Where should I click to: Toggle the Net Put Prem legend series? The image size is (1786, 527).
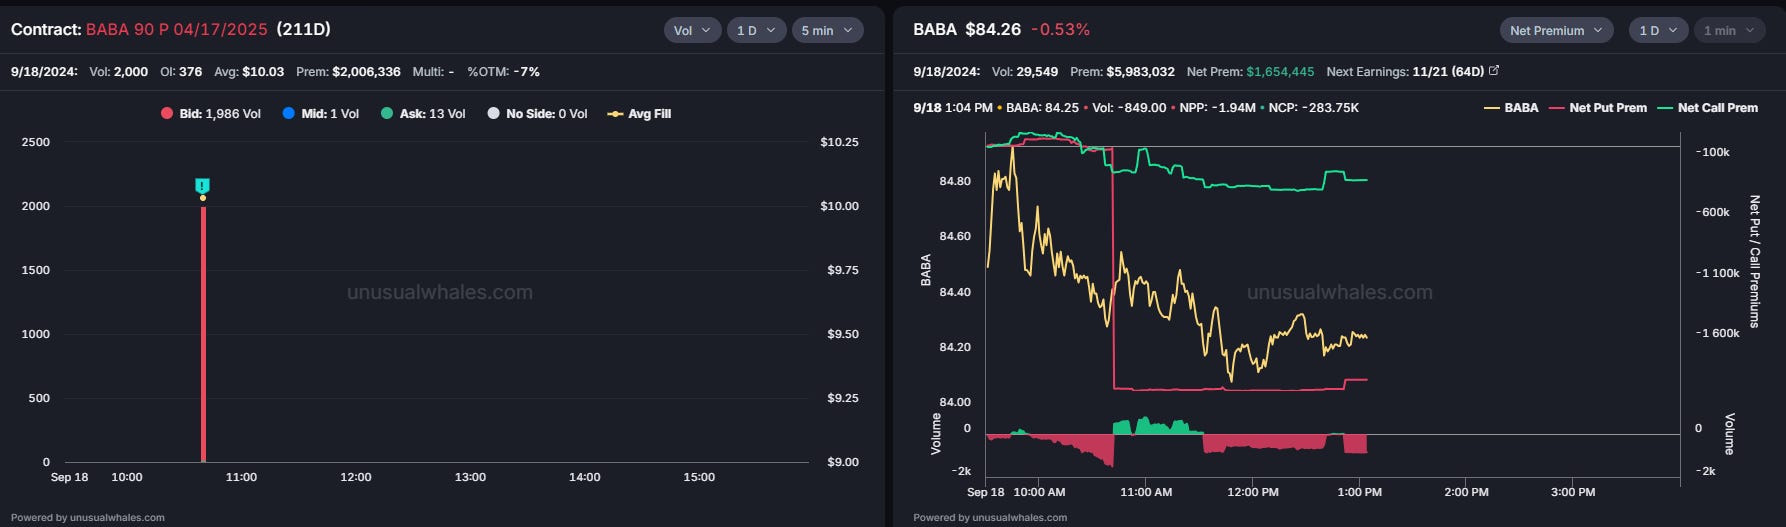coord(1598,108)
